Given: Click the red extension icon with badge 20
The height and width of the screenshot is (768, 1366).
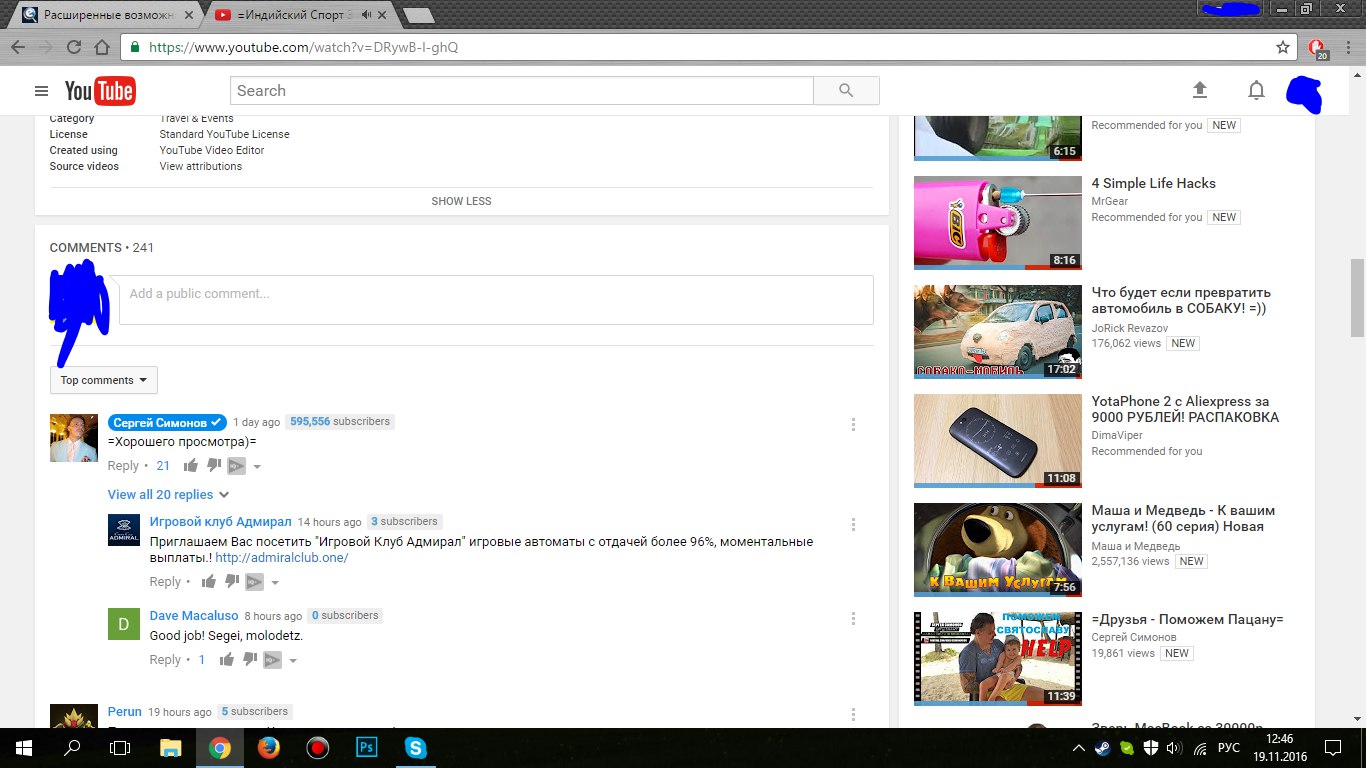Looking at the screenshot, I should pos(1318,48).
